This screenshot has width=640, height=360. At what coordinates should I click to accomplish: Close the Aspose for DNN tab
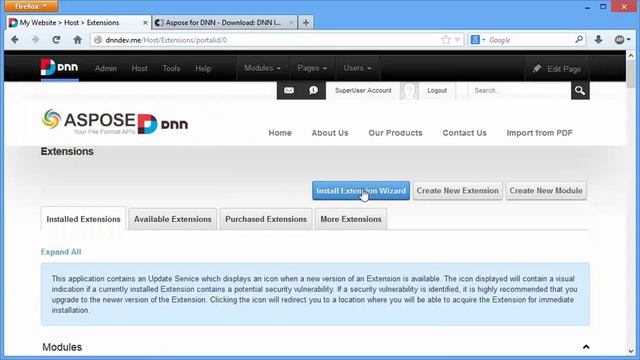pyautogui.click(x=291, y=23)
